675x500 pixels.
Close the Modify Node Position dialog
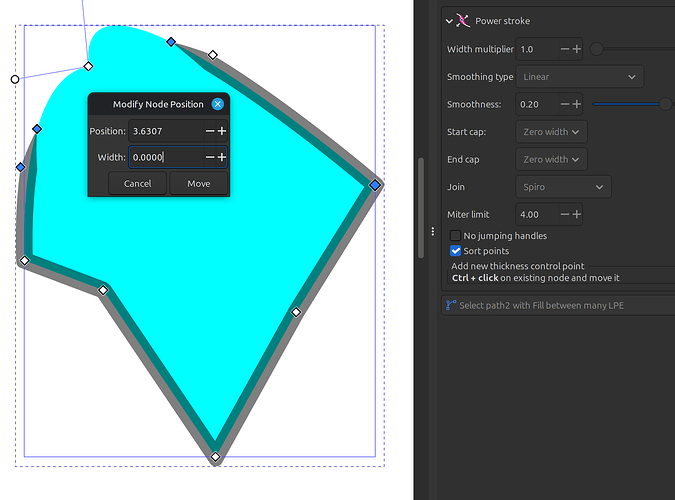click(x=217, y=104)
